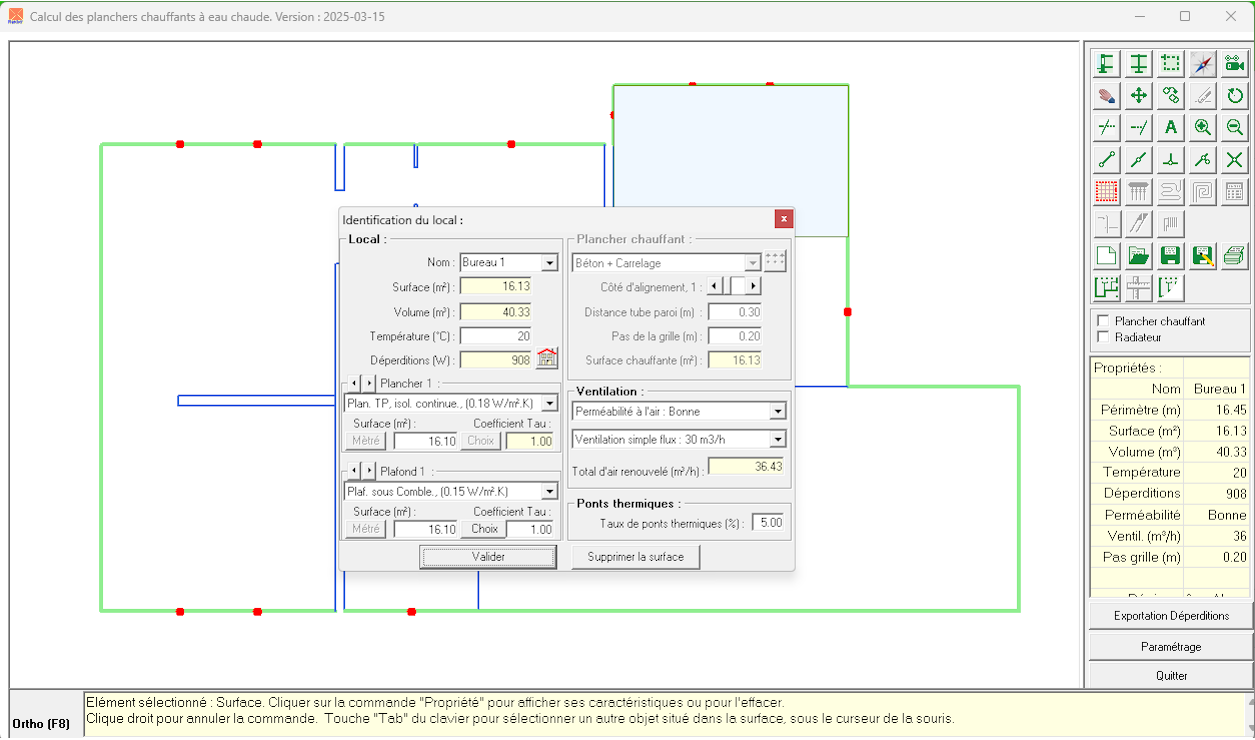Expand the Plaf. sous Comble dropdown
The image size is (1255, 740).
click(x=549, y=492)
